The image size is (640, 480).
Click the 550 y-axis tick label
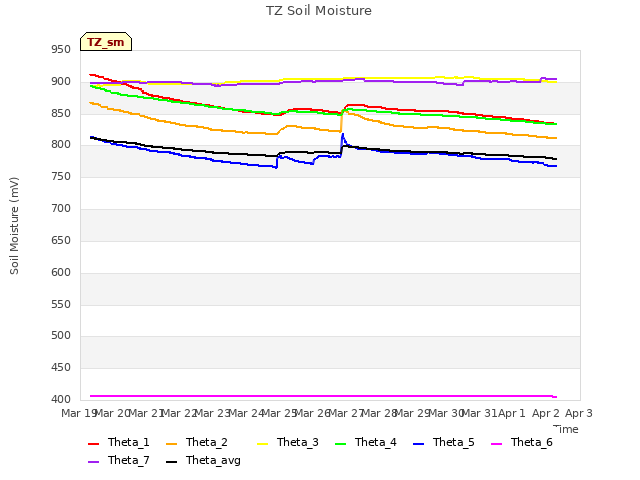tap(61, 304)
